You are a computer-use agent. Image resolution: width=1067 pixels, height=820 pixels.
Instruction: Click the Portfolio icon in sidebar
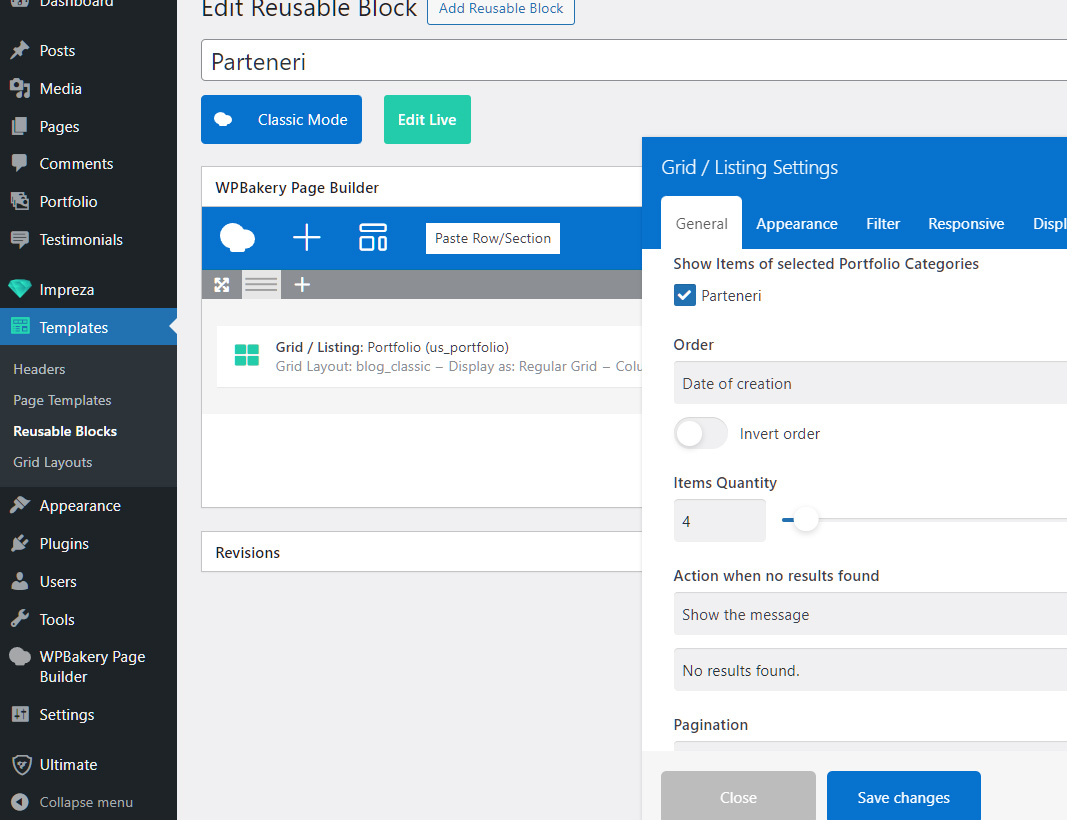20,201
